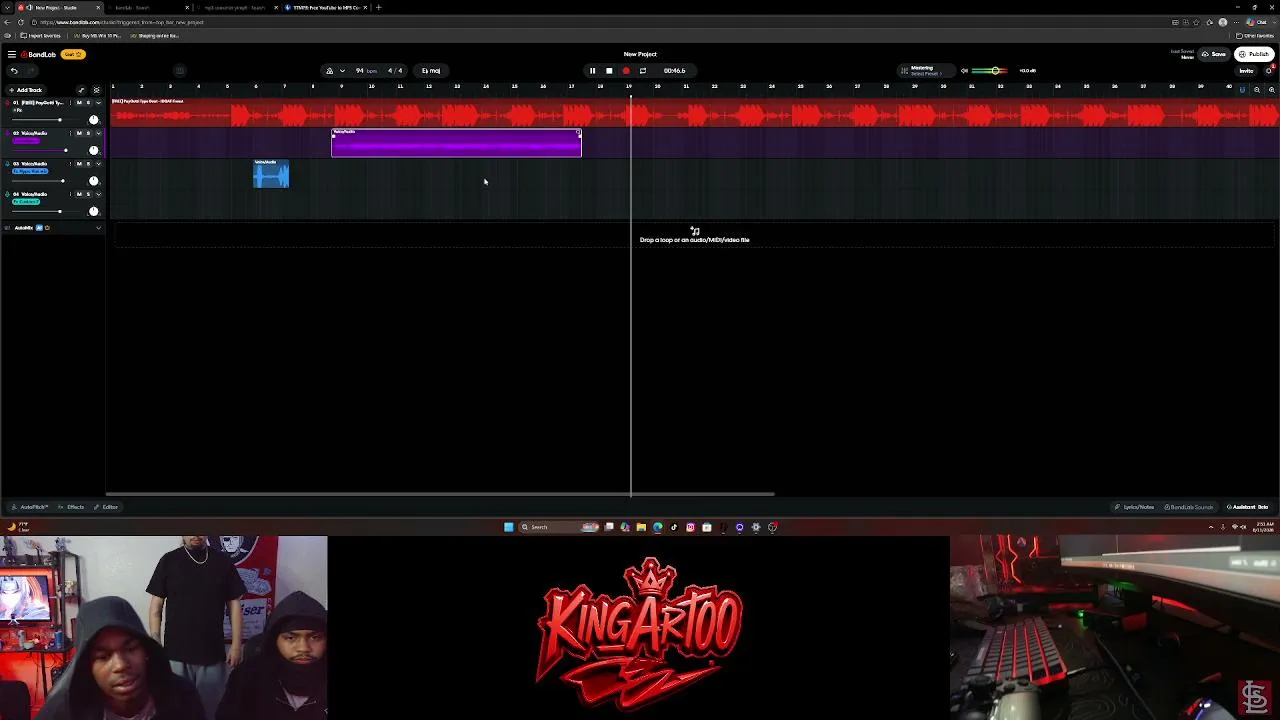Open the BandLab hamburger menu
This screenshot has height=720, width=1280.
point(11,54)
